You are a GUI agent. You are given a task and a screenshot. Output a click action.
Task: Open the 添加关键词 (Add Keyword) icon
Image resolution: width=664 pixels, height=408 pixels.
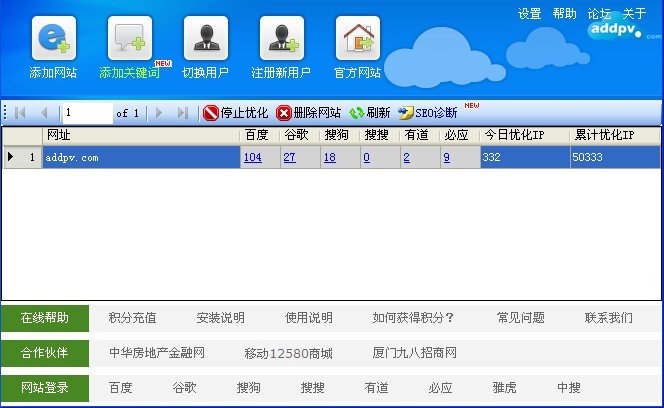(x=130, y=38)
